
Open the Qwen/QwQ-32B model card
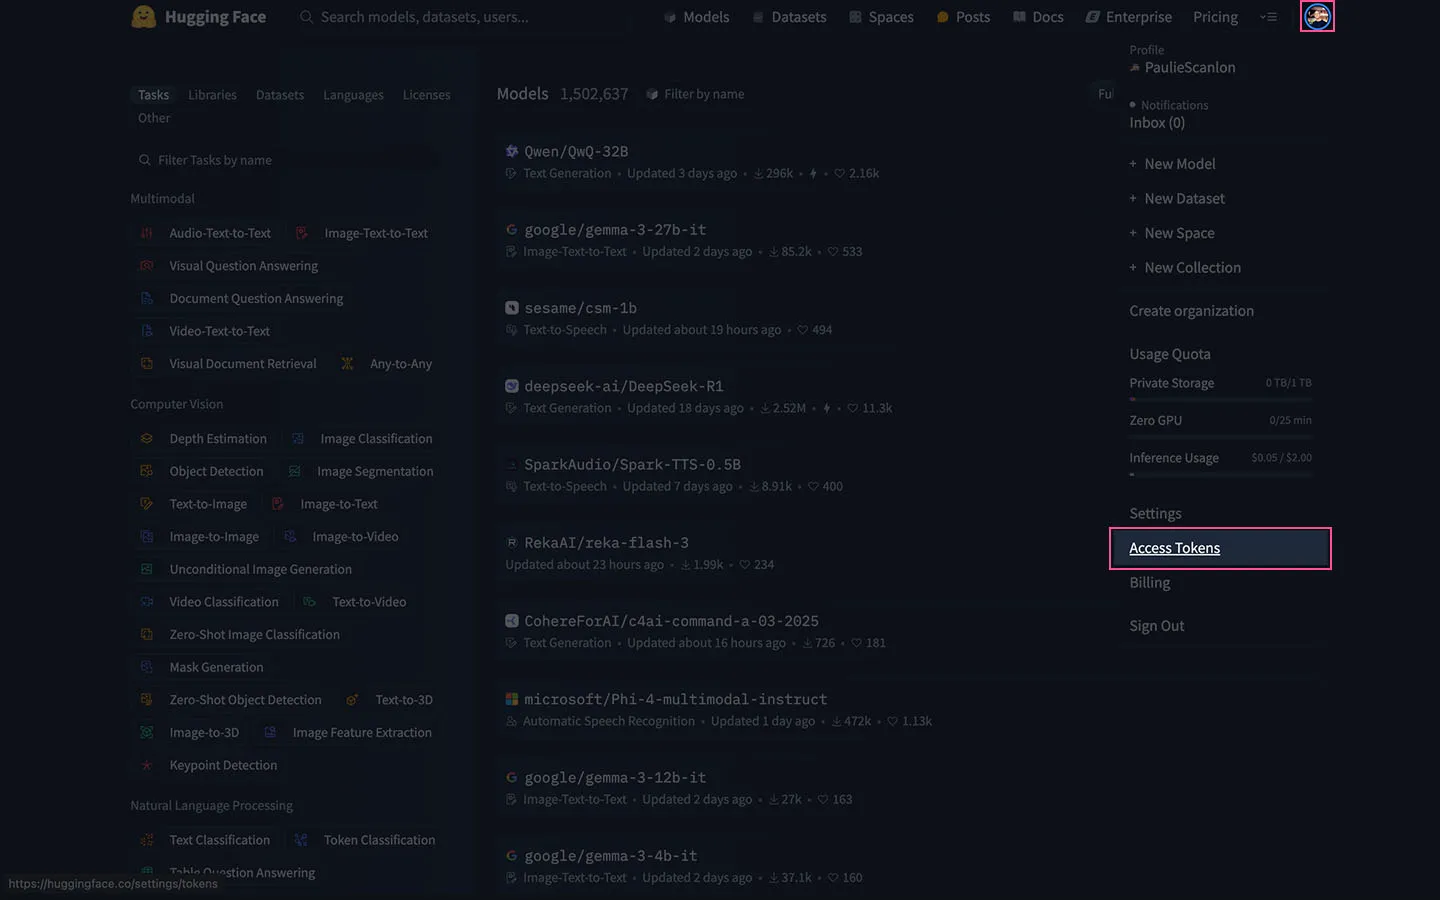576,151
